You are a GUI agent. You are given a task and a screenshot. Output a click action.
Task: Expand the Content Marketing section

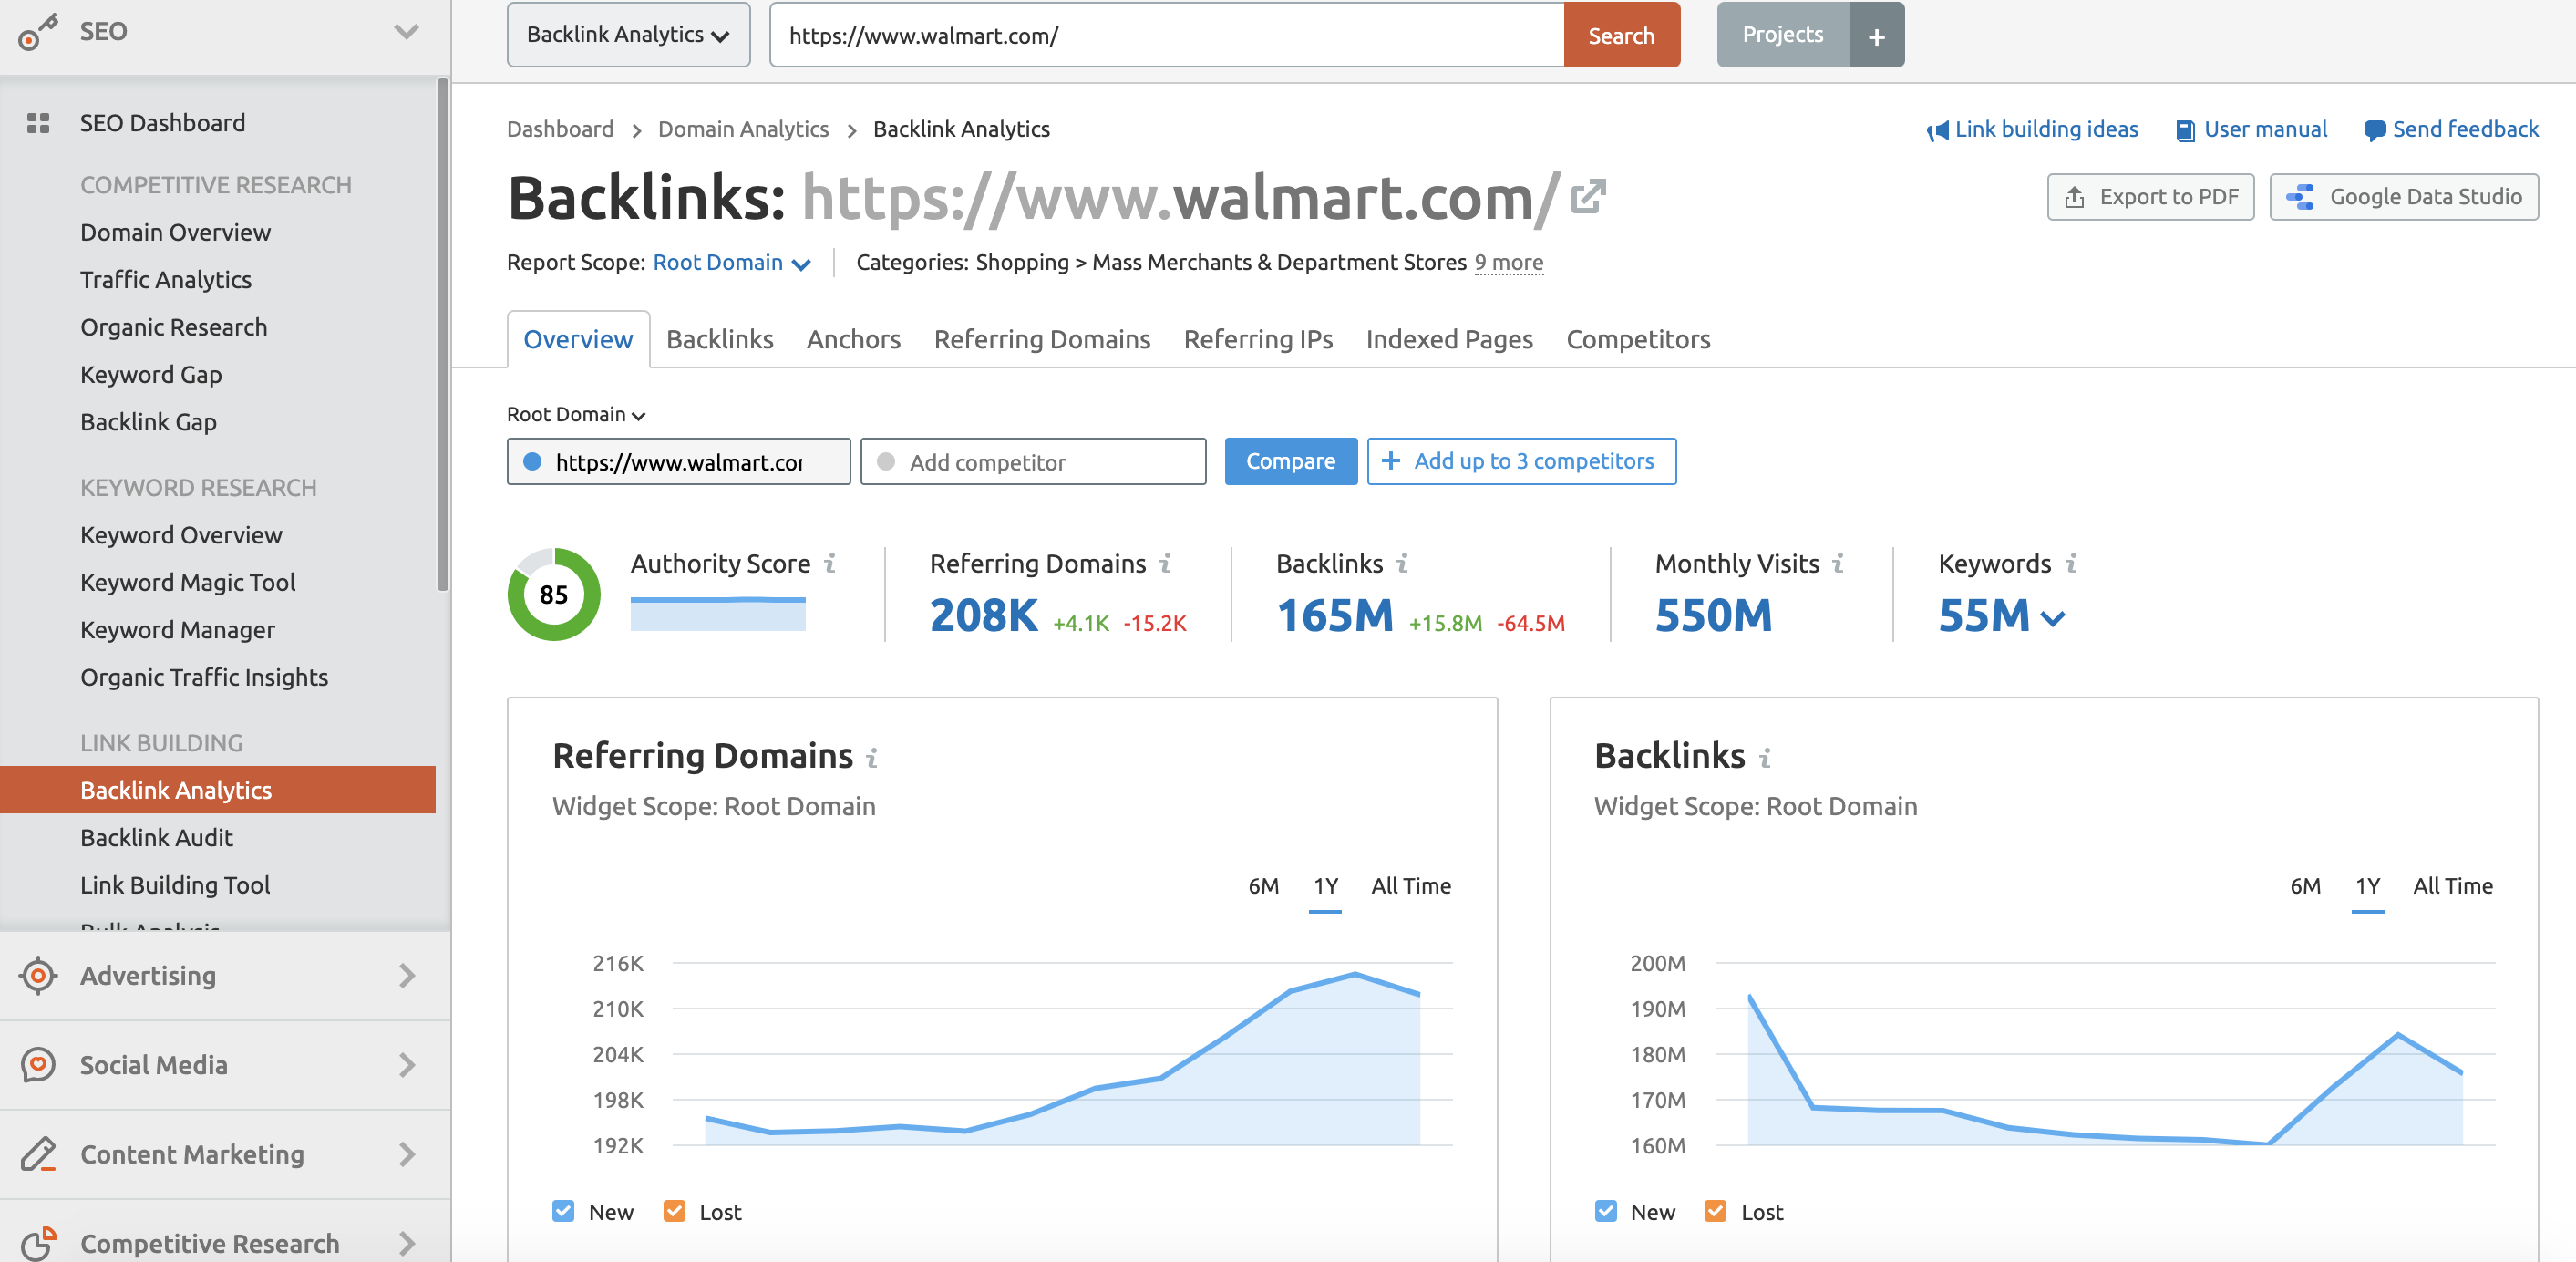[406, 1154]
